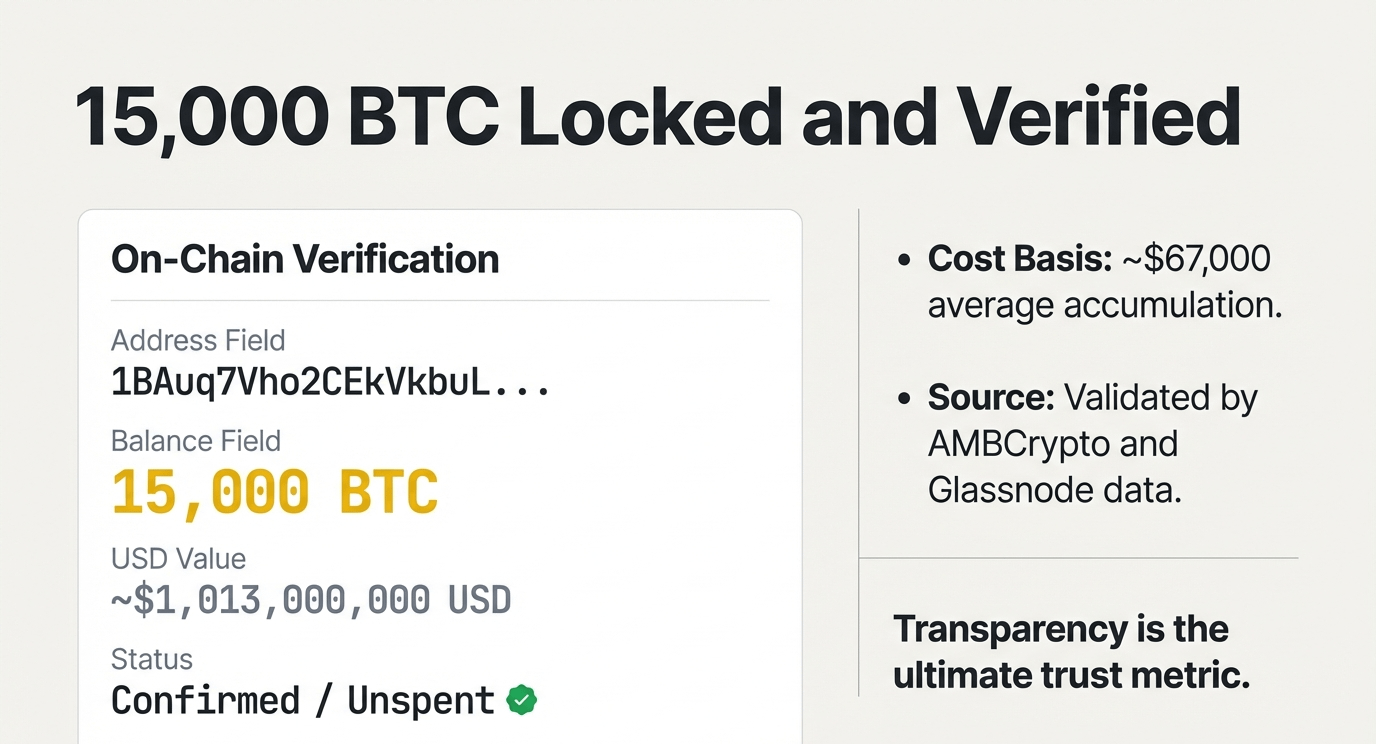The height and width of the screenshot is (744, 1376).
Task: Click the USD Value label
Action: coord(178,558)
